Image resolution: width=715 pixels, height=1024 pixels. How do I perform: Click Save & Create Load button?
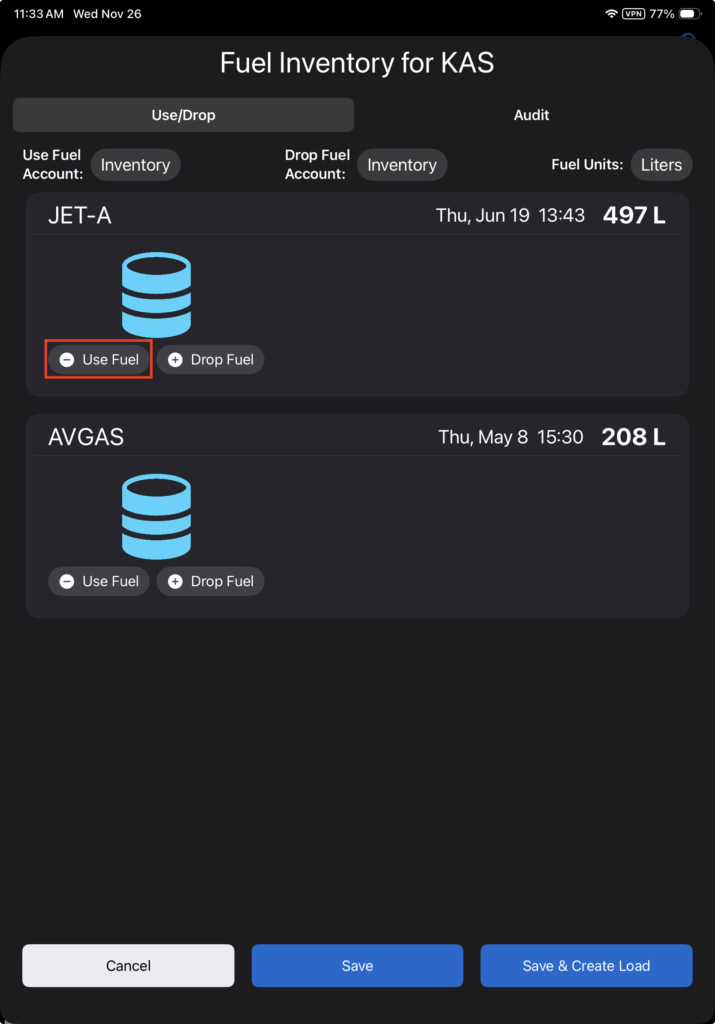click(586, 965)
